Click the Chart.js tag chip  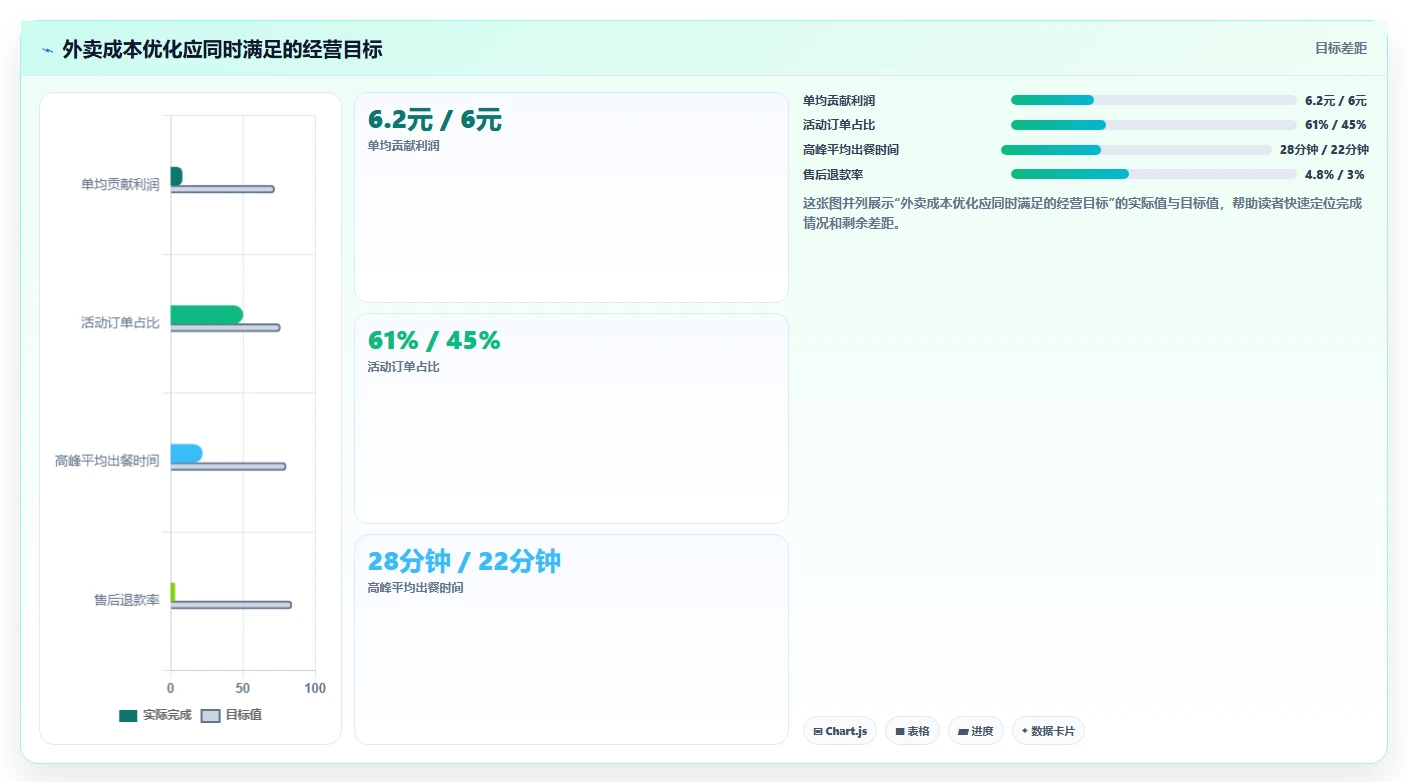(840, 731)
